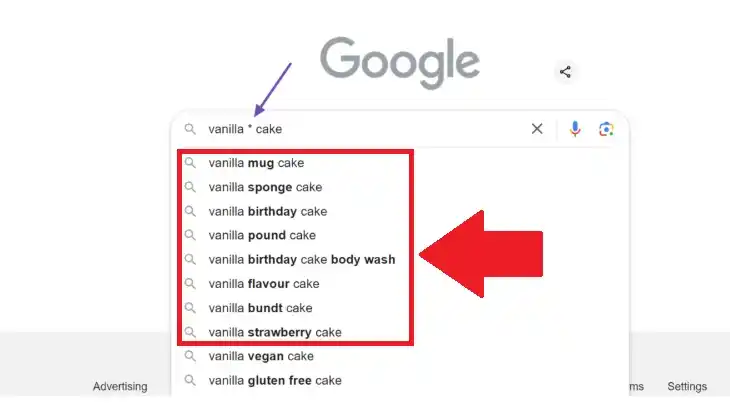Open Google Lens image search
Image resolution: width=730 pixels, height=410 pixels.
click(606, 129)
